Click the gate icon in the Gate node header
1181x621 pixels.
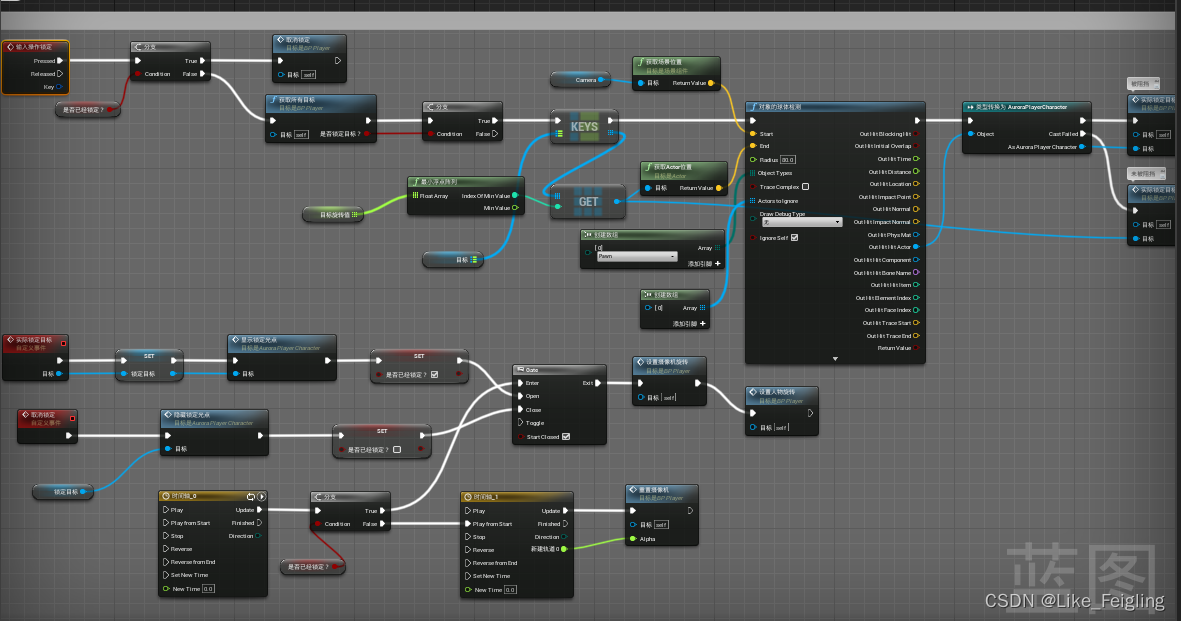click(521, 370)
